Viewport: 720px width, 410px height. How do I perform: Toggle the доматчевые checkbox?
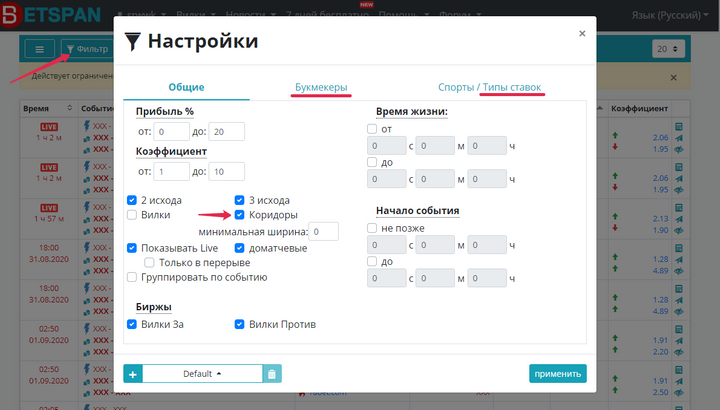pos(239,248)
